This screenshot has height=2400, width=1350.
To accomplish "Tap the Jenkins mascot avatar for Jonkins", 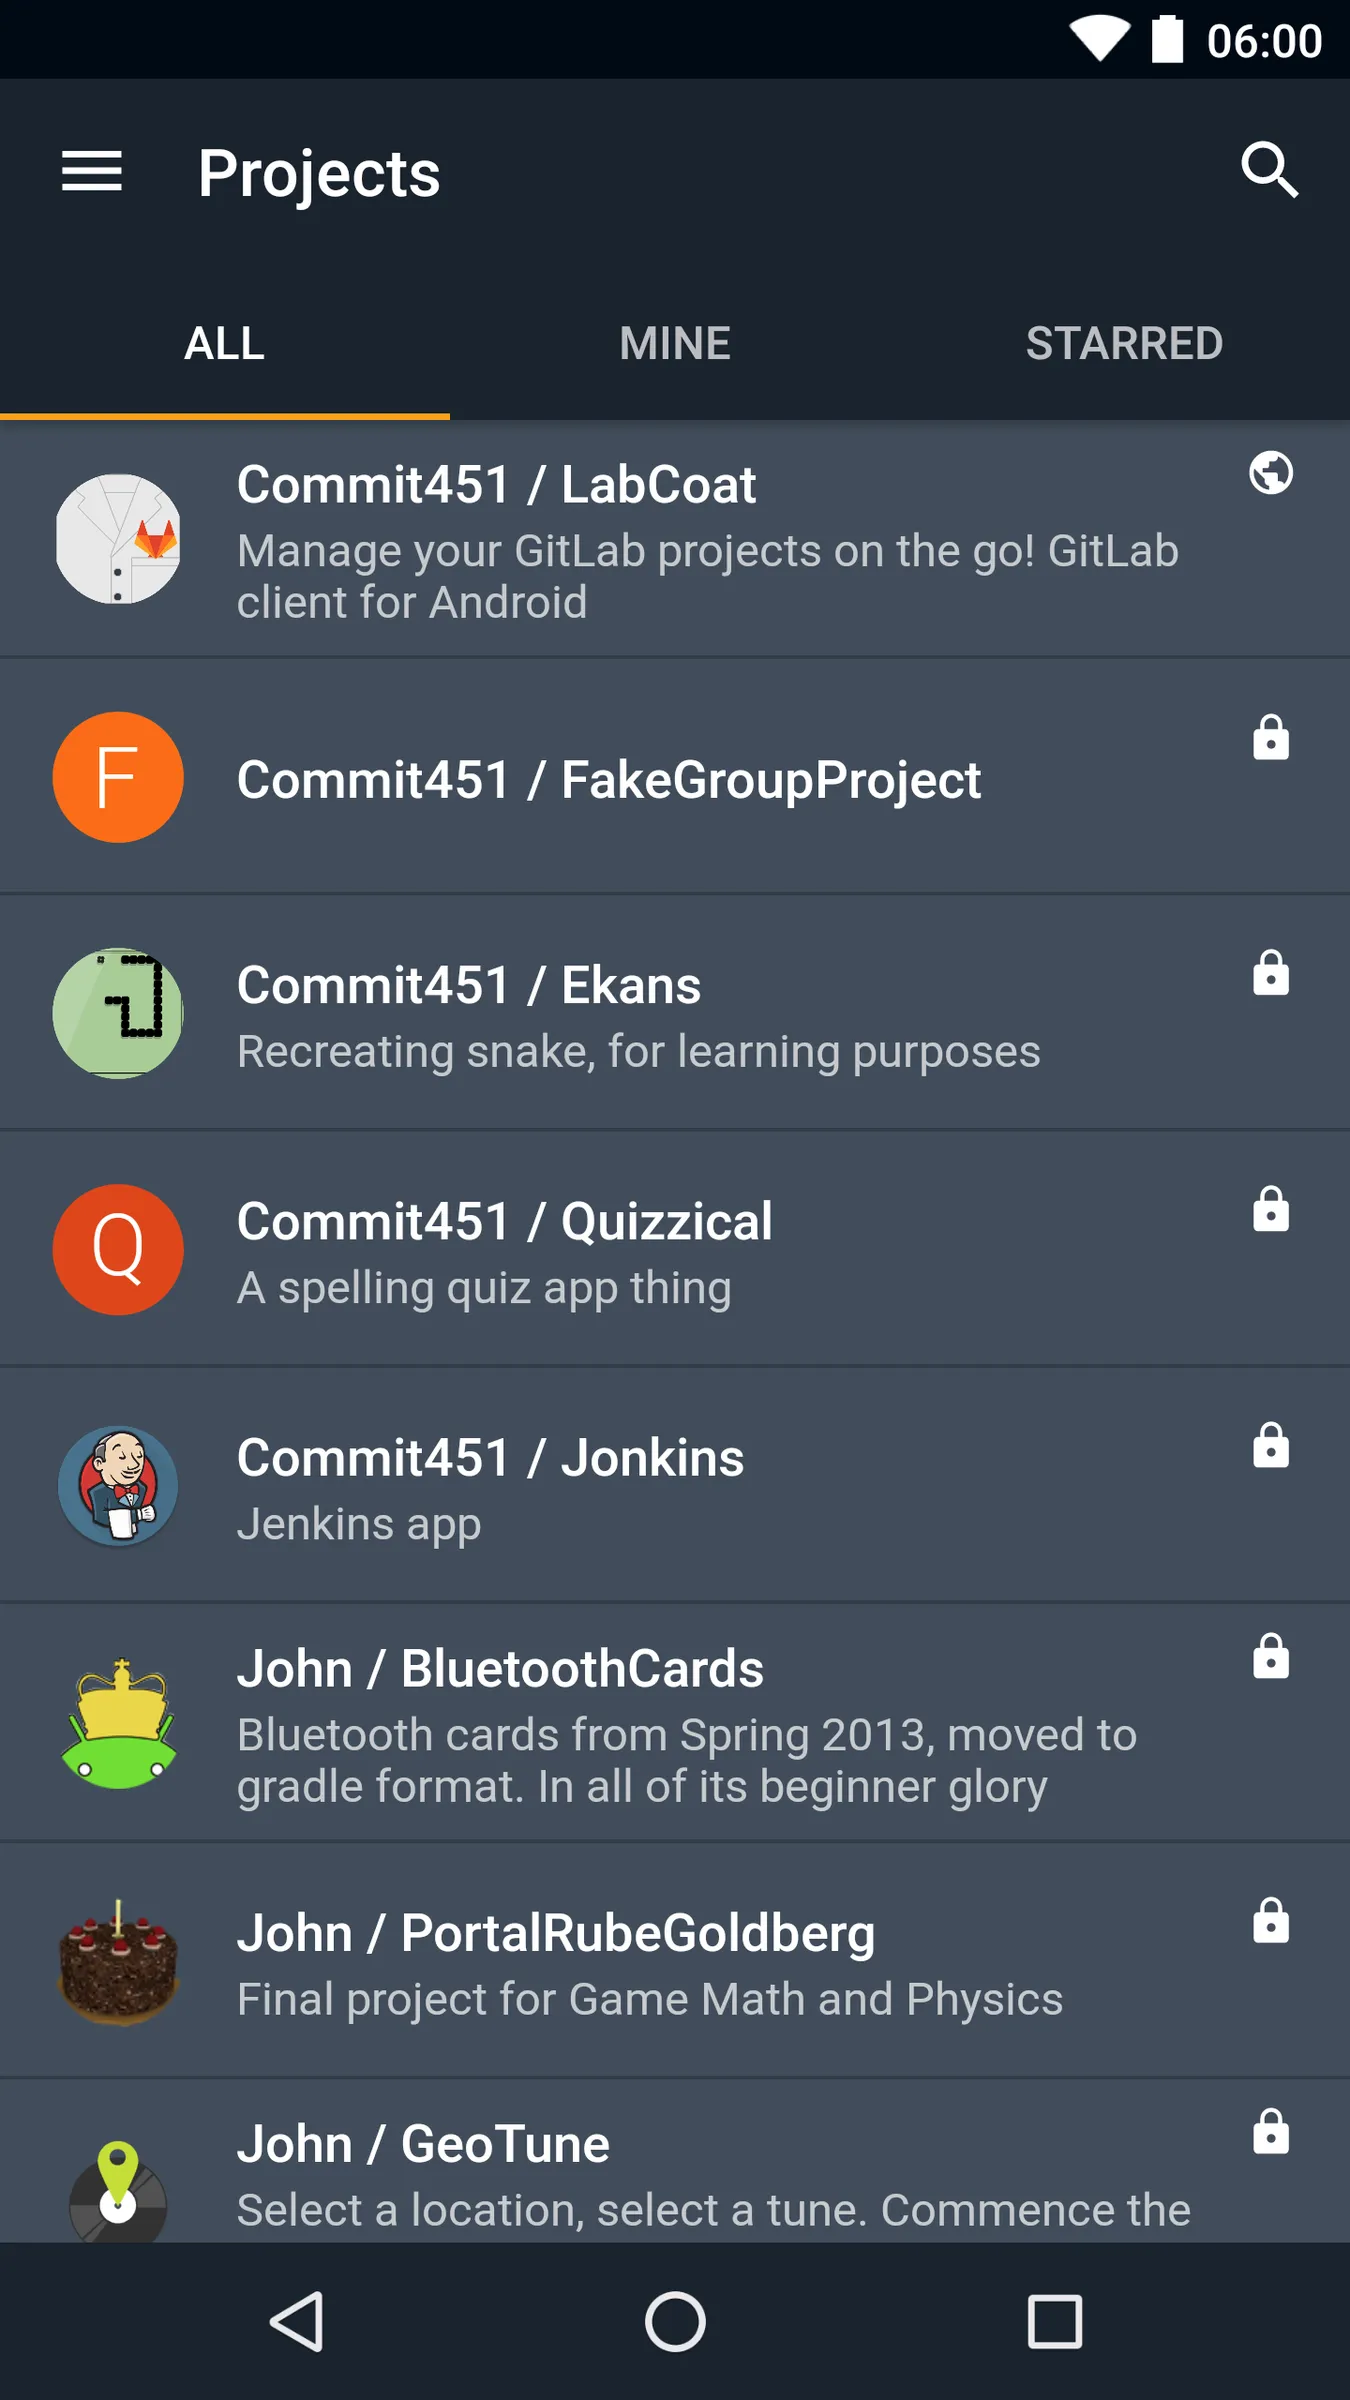I will tap(118, 1487).
